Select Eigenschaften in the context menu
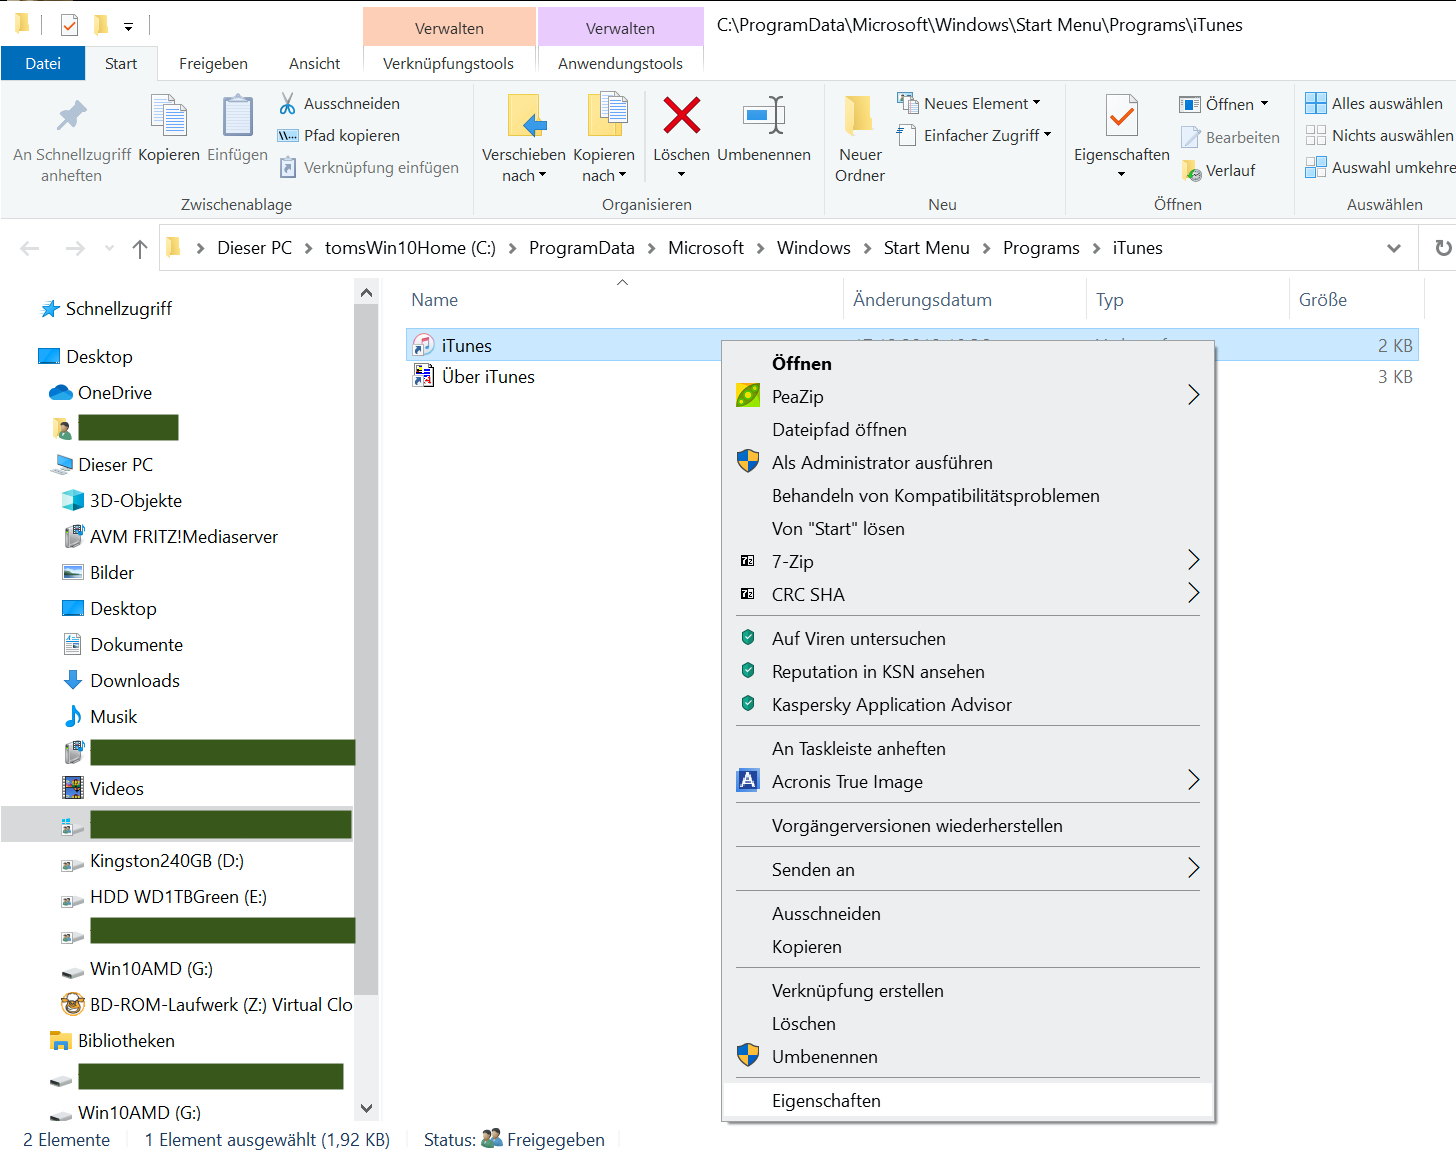Image resolution: width=1456 pixels, height=1157 pixels. click(x=826, y=1100)
